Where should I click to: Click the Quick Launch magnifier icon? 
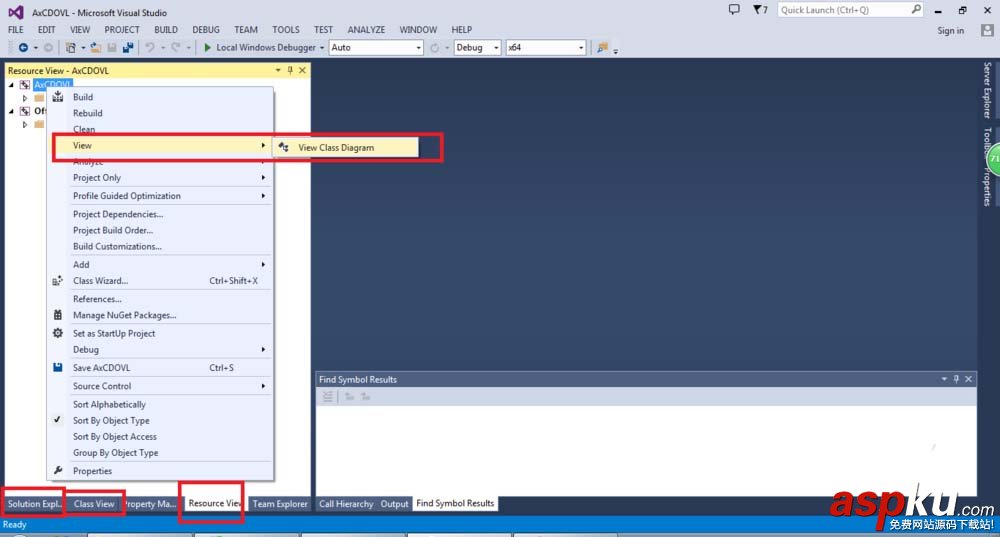pyautogui.click(x=916, y=10)
